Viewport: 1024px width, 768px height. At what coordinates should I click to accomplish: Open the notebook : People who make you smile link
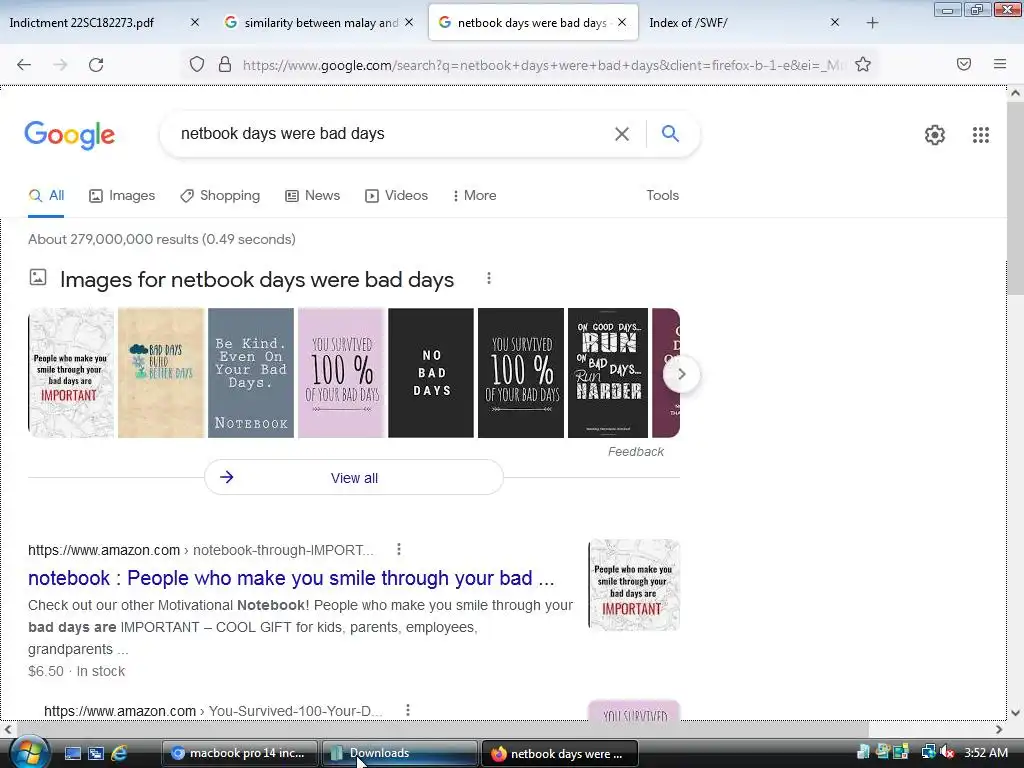click(x=291, y=578)
